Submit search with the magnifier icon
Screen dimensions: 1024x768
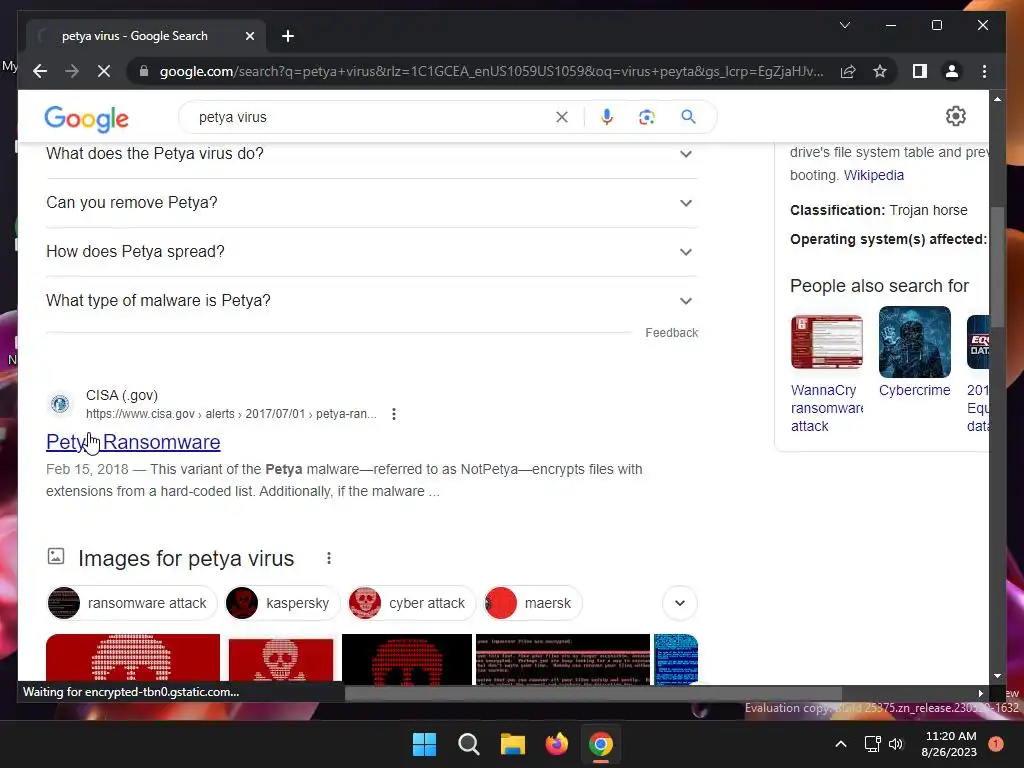point(688,117)
